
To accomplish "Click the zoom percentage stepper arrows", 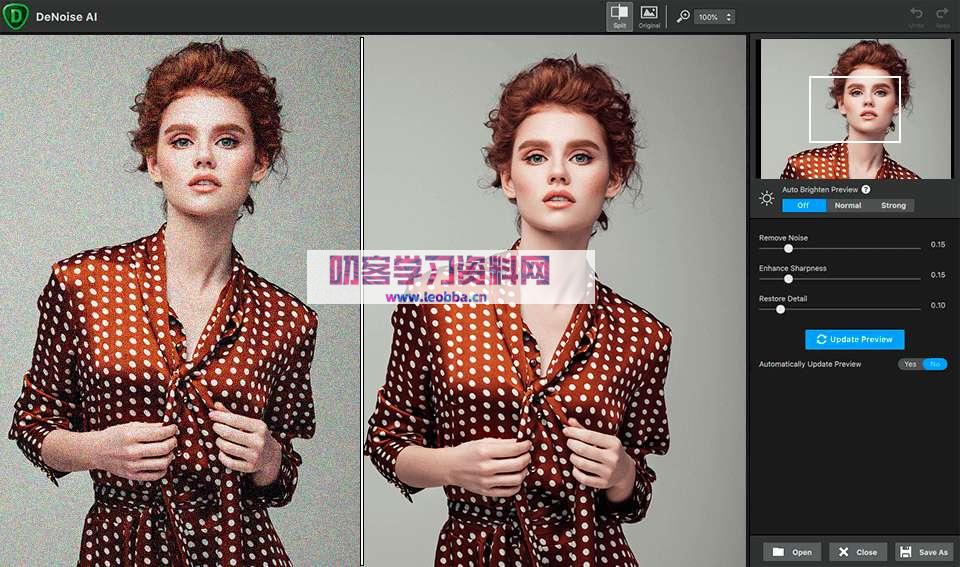I will (x=729, y=17).
